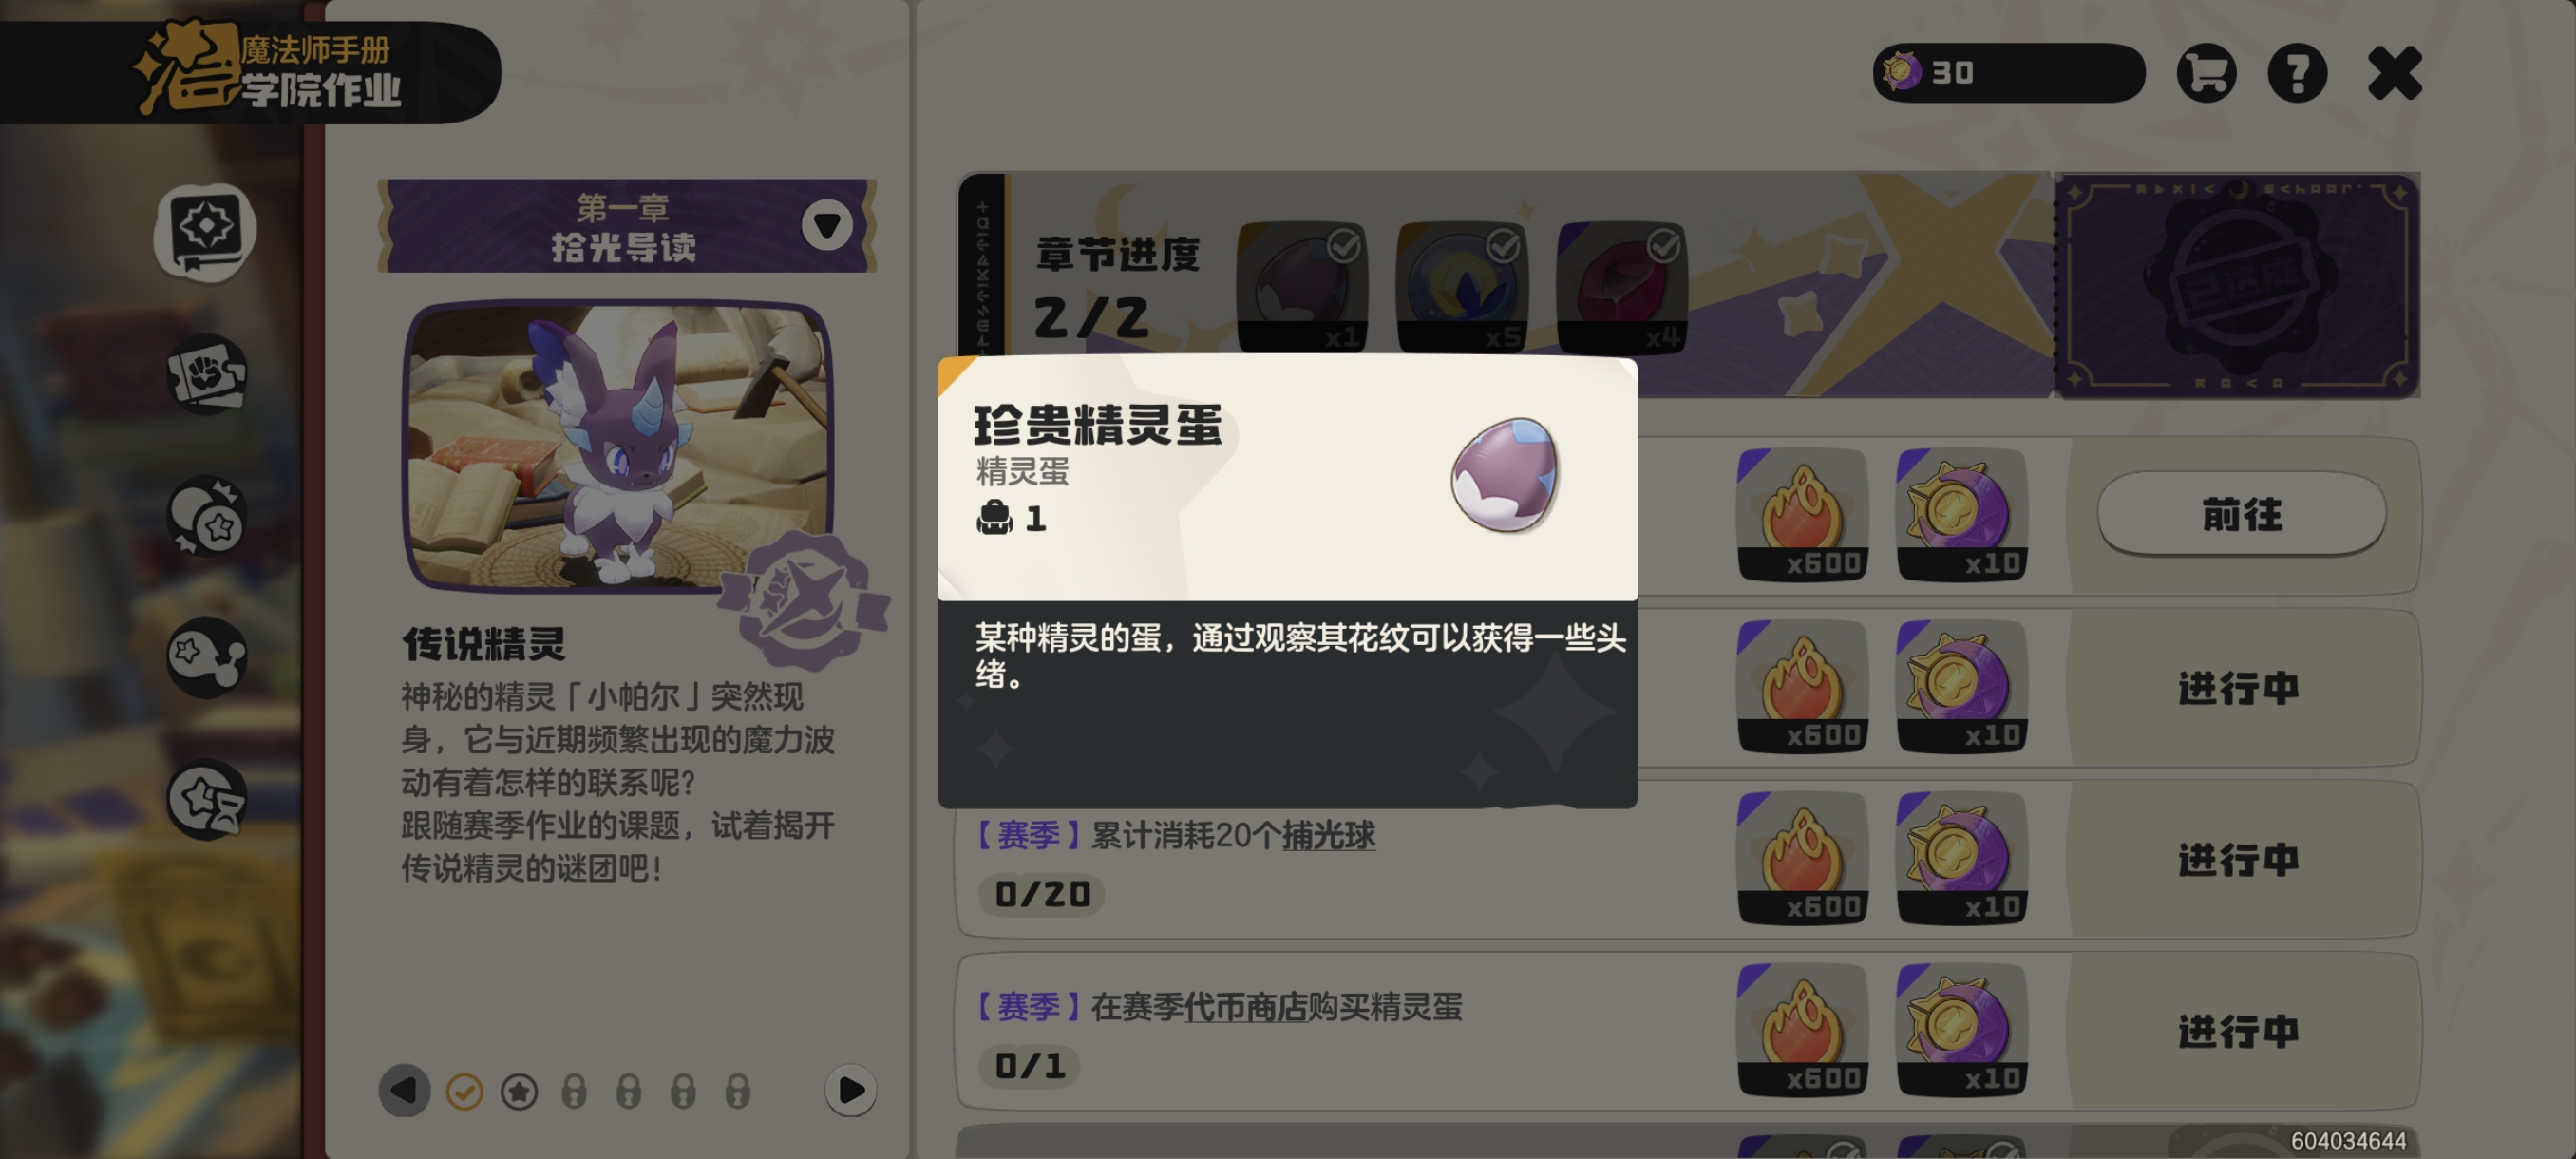Image resolution: width=2576 pixels, height=1159 pixels.
Task: Select the star page indicator dot
Action: pyautogui.click(x=519, y=1092)
